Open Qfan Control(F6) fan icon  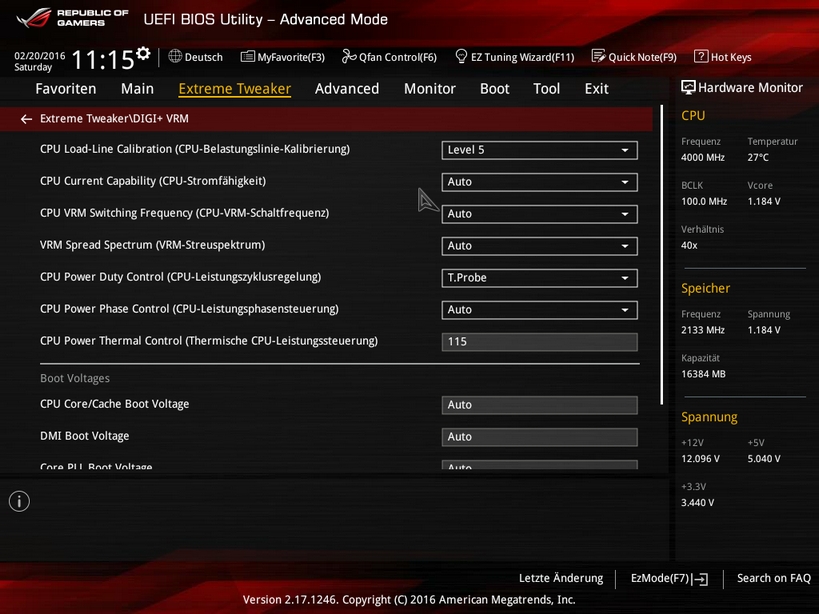point(349,56)
